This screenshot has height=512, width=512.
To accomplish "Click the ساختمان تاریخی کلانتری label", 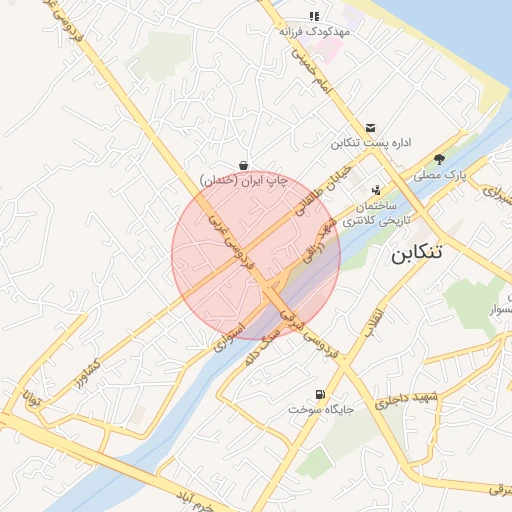I will click(377, 213).
